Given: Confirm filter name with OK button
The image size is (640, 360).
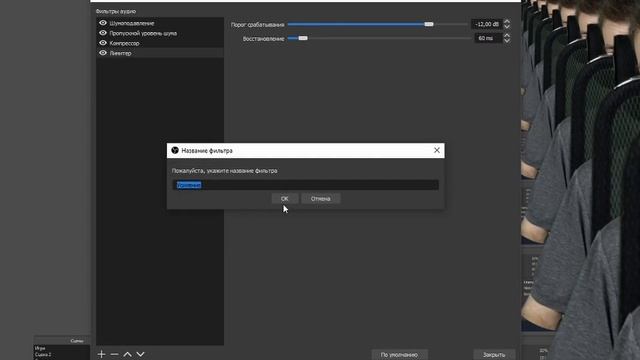Looking at the screenshot, I should click(x=284, y=199).
